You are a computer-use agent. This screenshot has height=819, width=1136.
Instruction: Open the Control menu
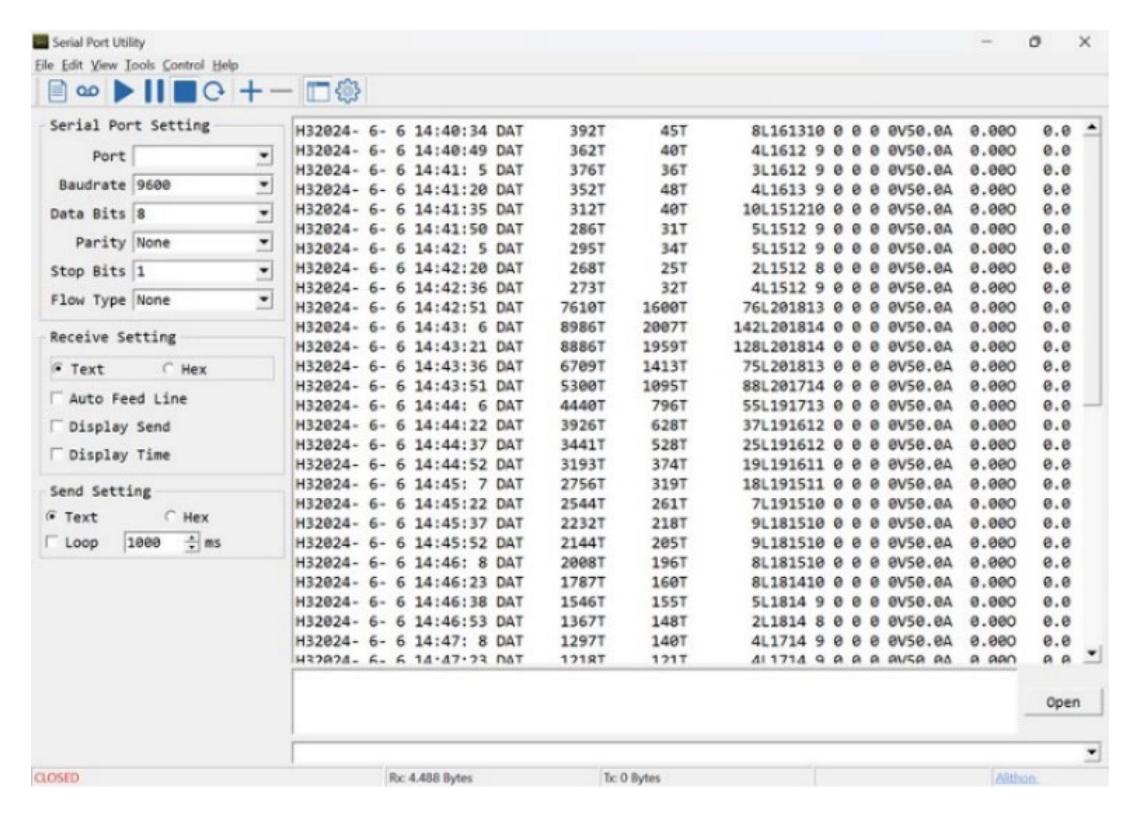coord(183,65)
